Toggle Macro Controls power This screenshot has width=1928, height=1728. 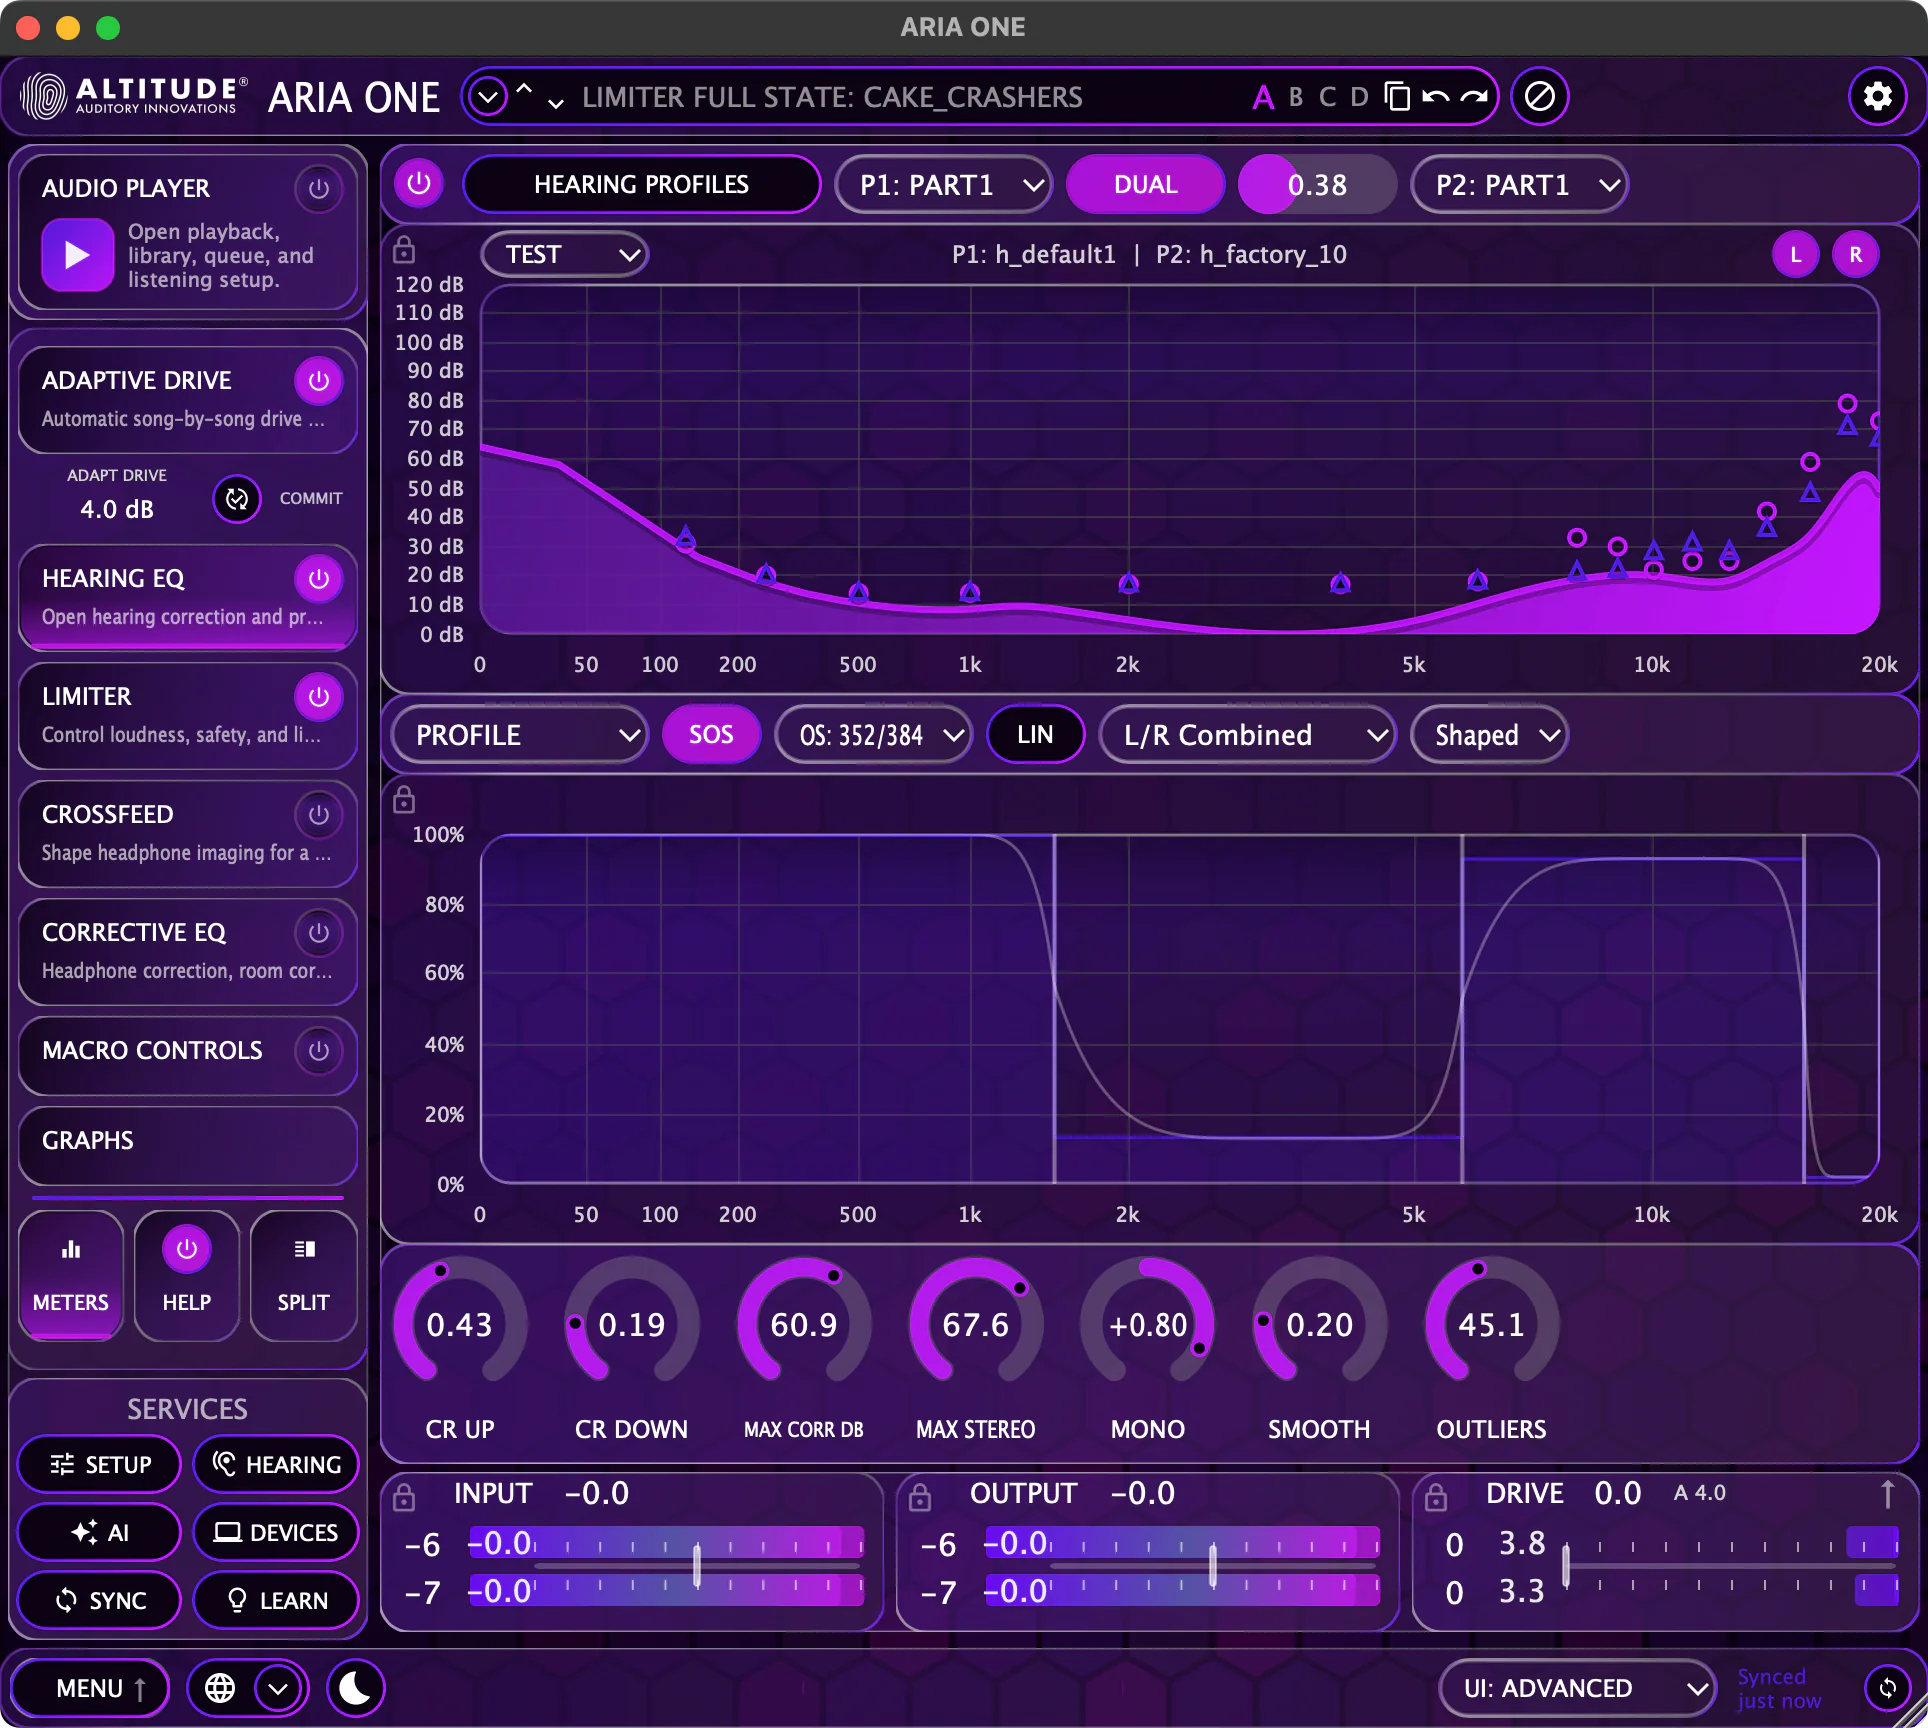point(319,1050)
